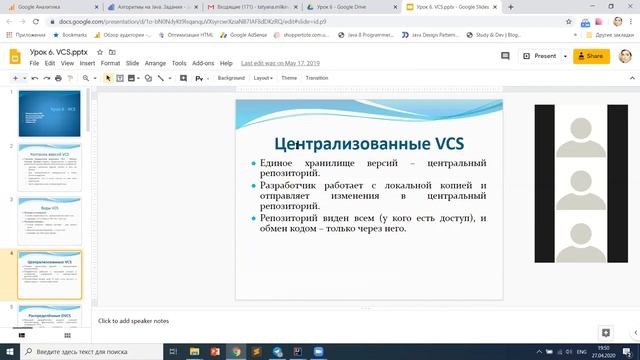Open comment history beside Present

pos(505,56)
